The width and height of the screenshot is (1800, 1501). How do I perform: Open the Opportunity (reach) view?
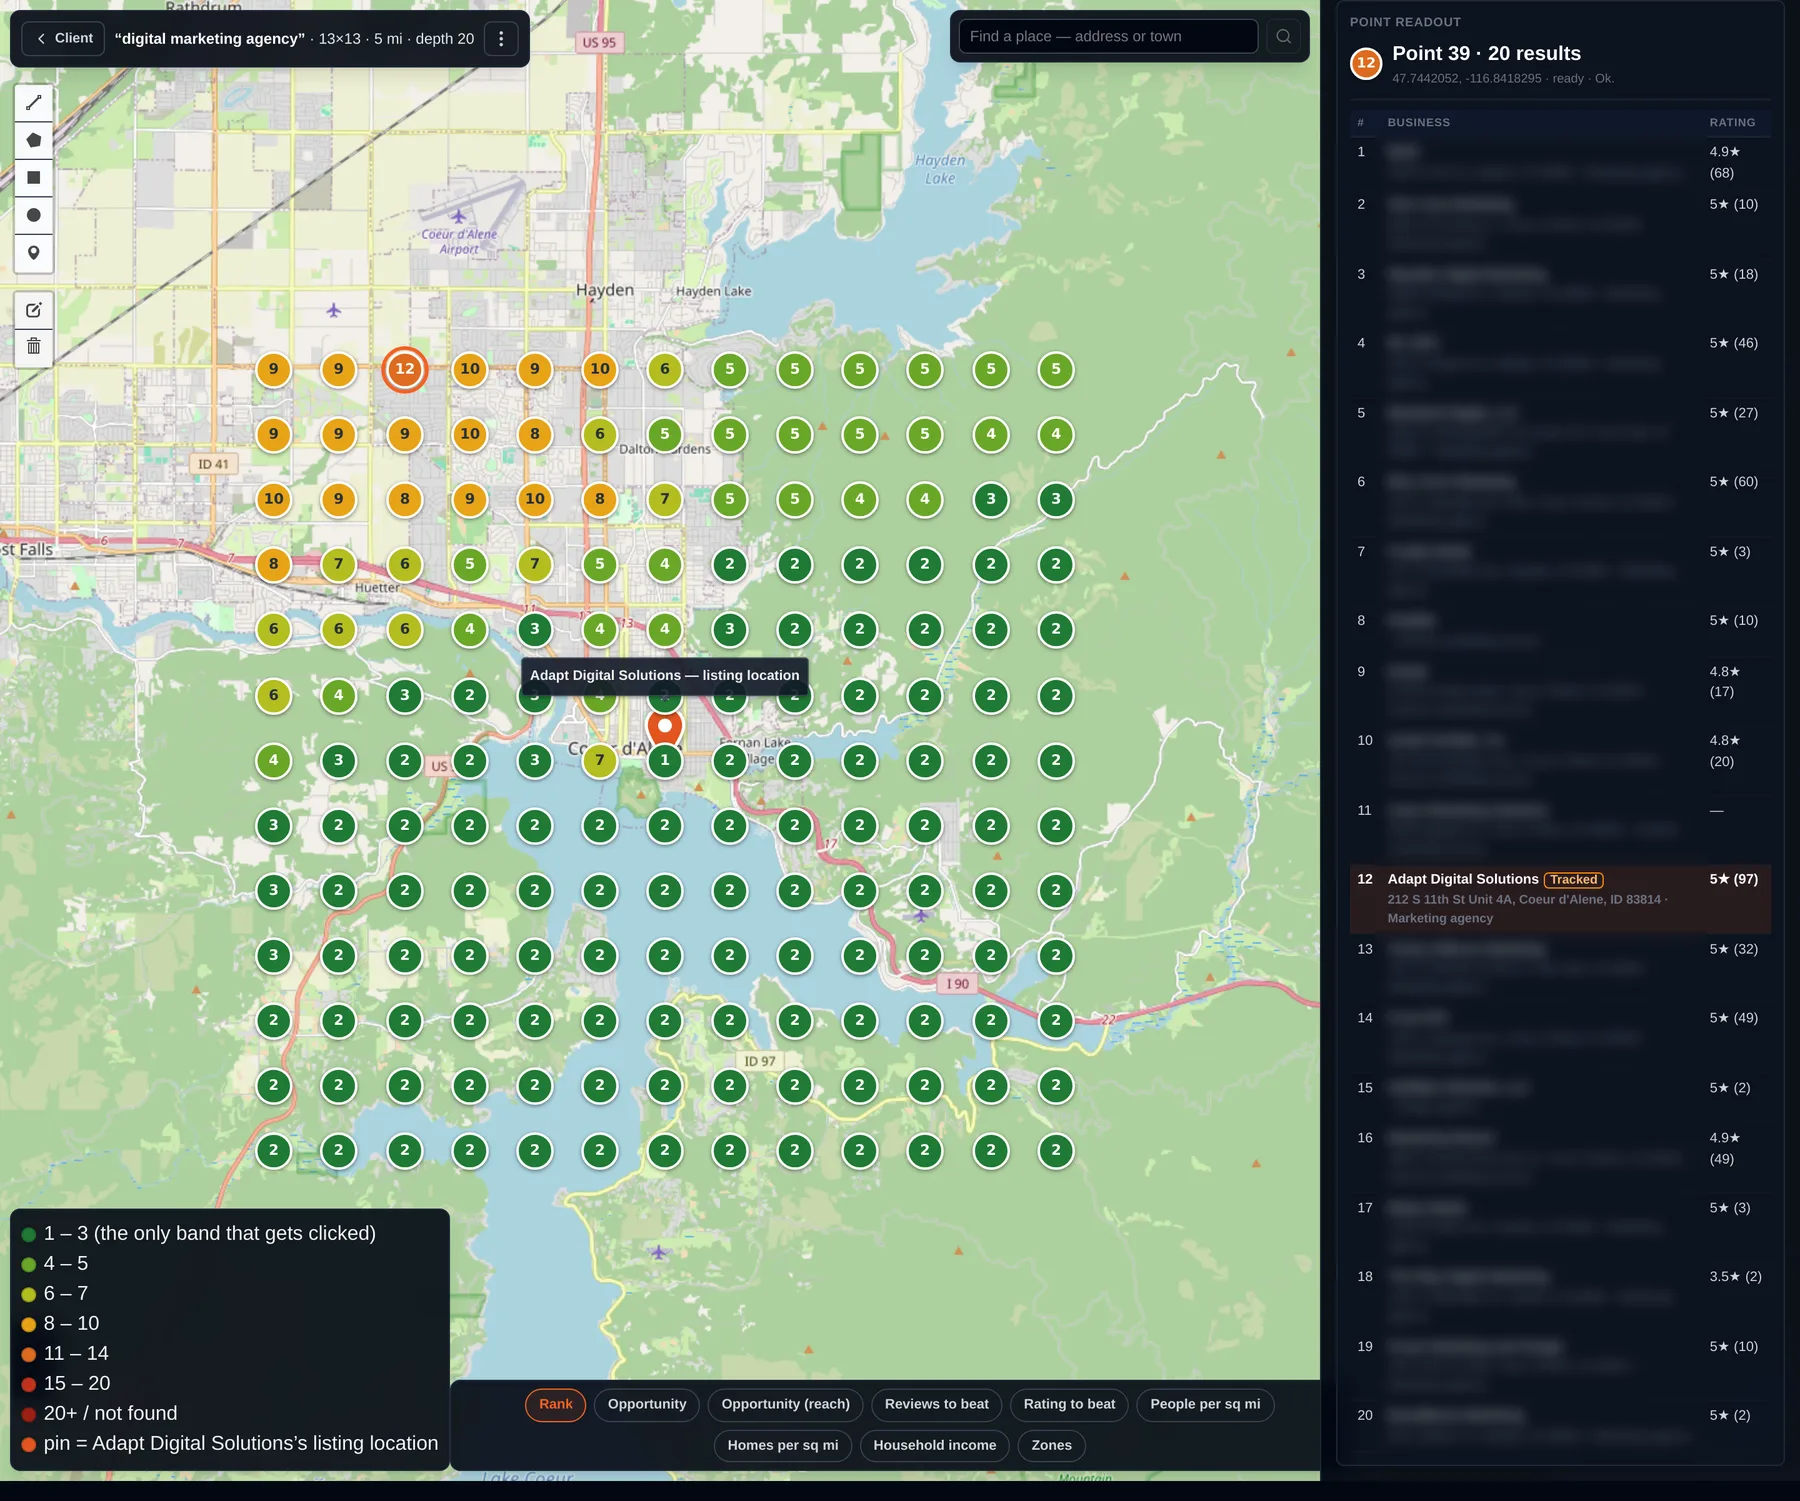786,1404
